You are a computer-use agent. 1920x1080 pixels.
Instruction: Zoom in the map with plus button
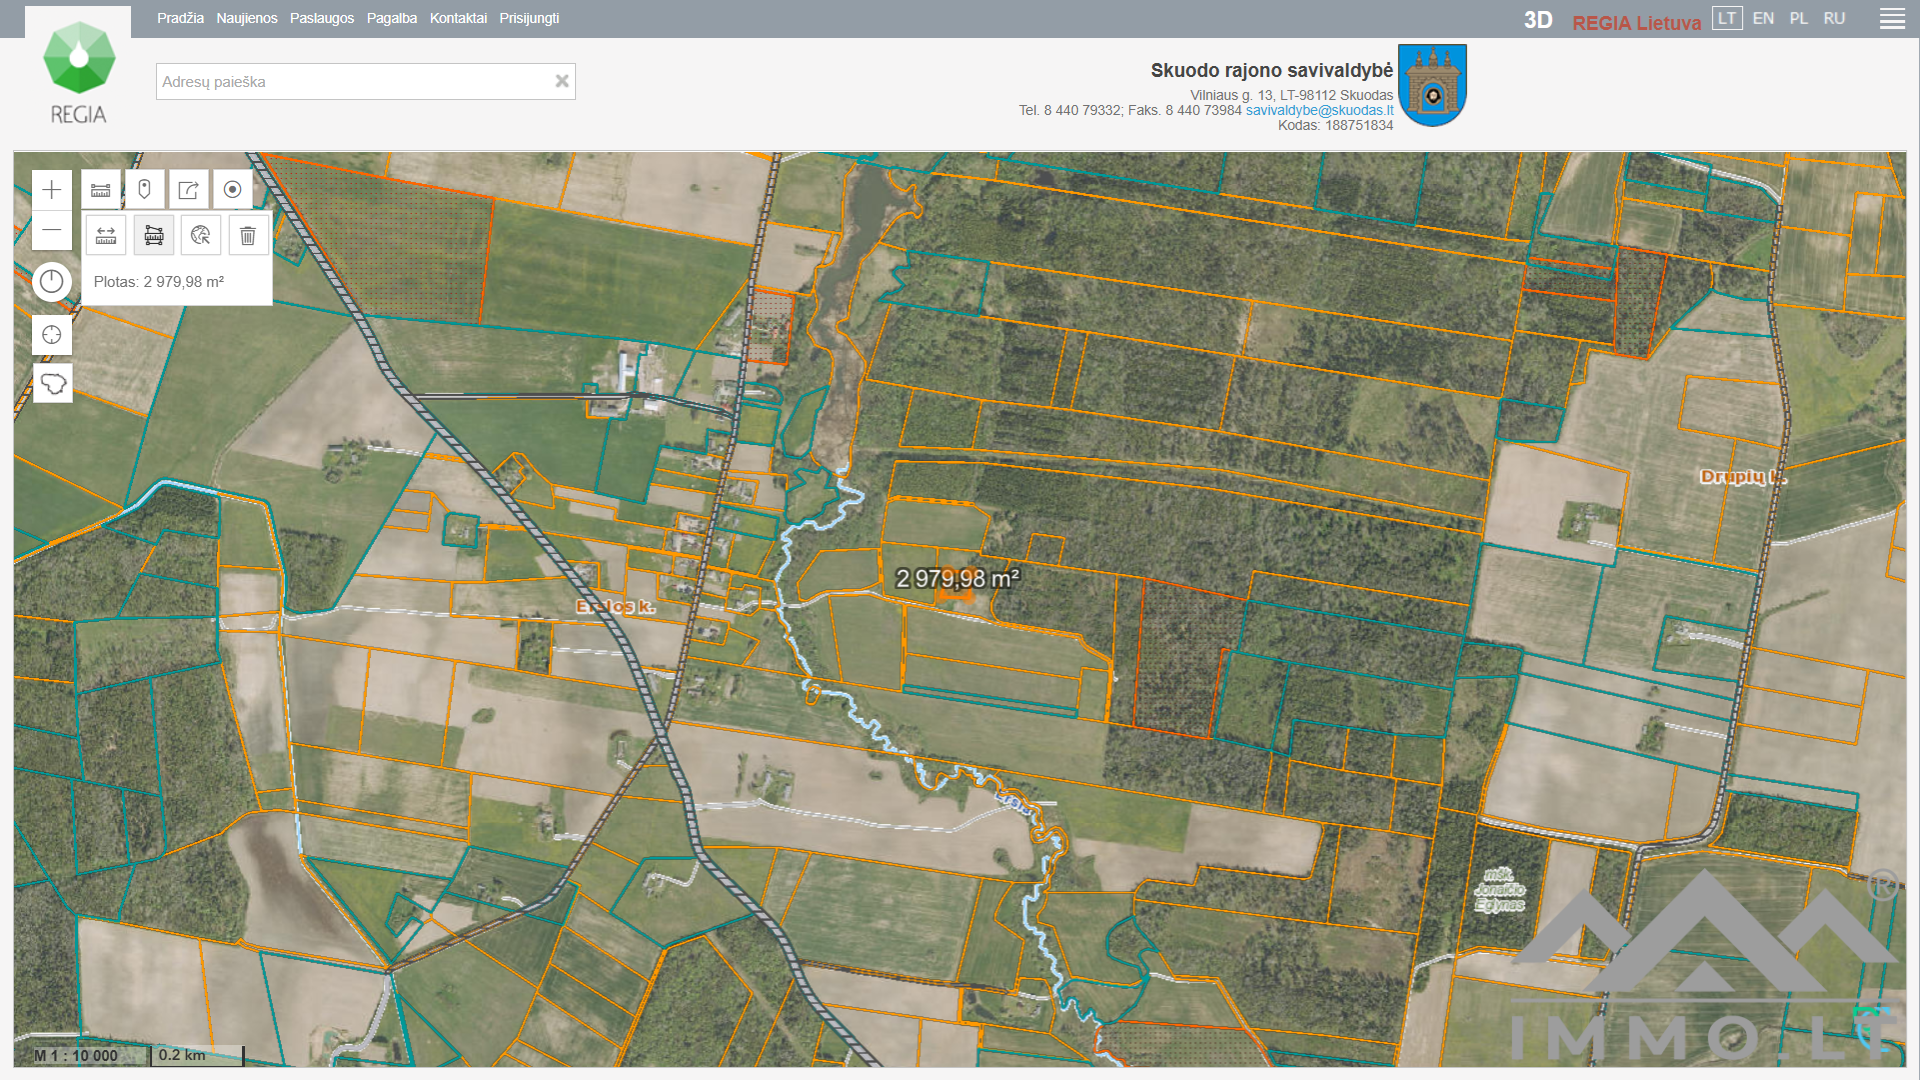coord(52,190)
